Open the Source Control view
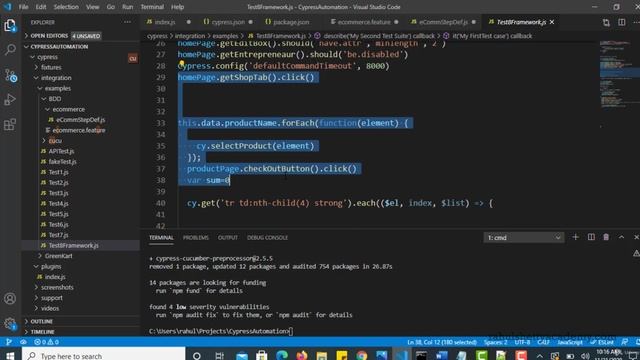The width and height of the screenshot is (640, 360). 10,75
